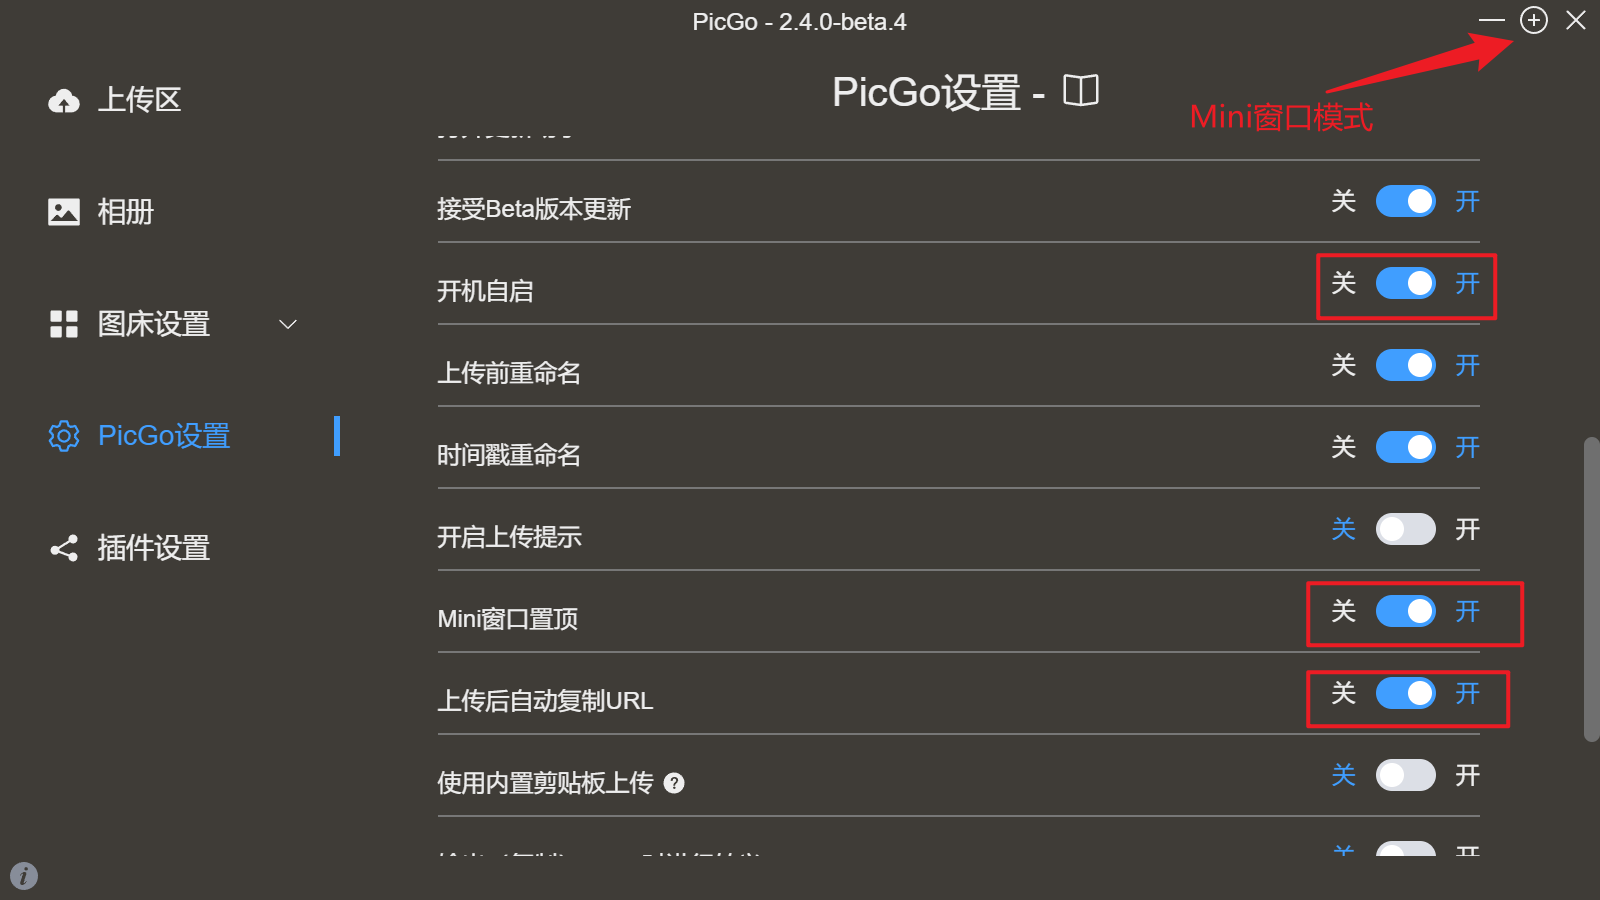Toggle the 开机自启 switch
1600x900 pixels.
[x=1406, y=283]
